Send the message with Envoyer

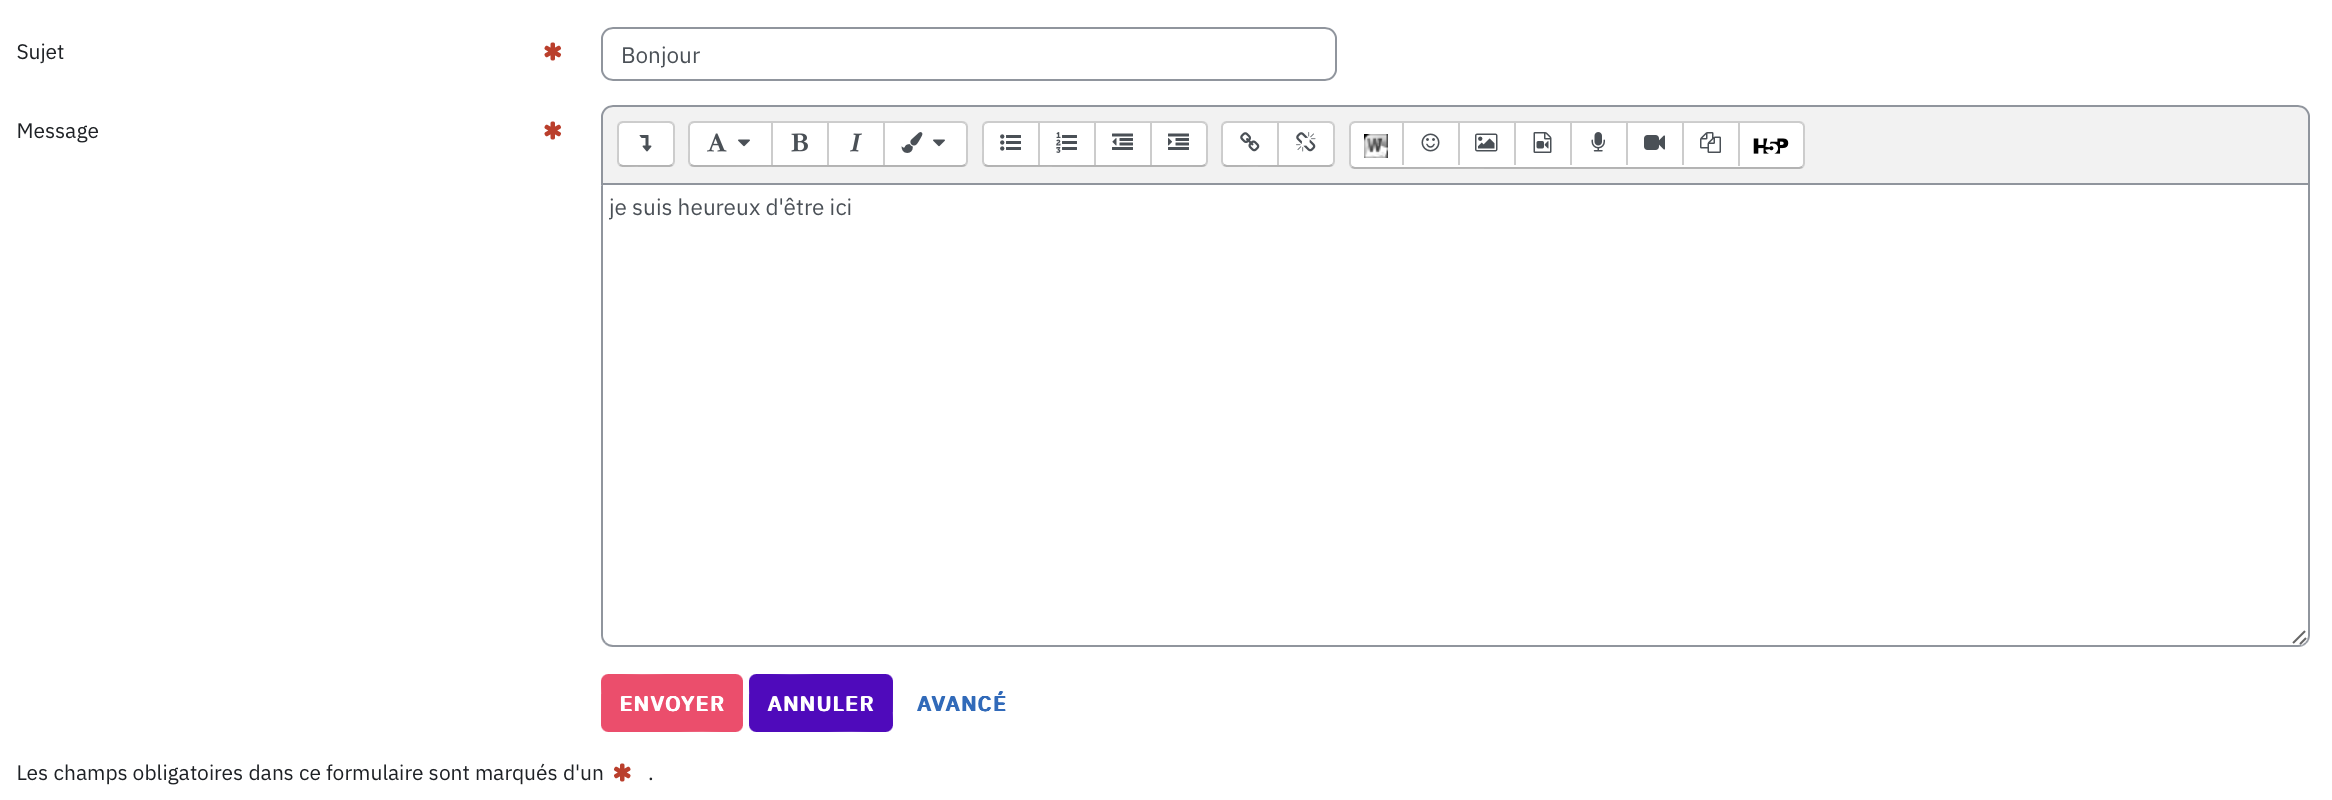(x=672, y=703)
